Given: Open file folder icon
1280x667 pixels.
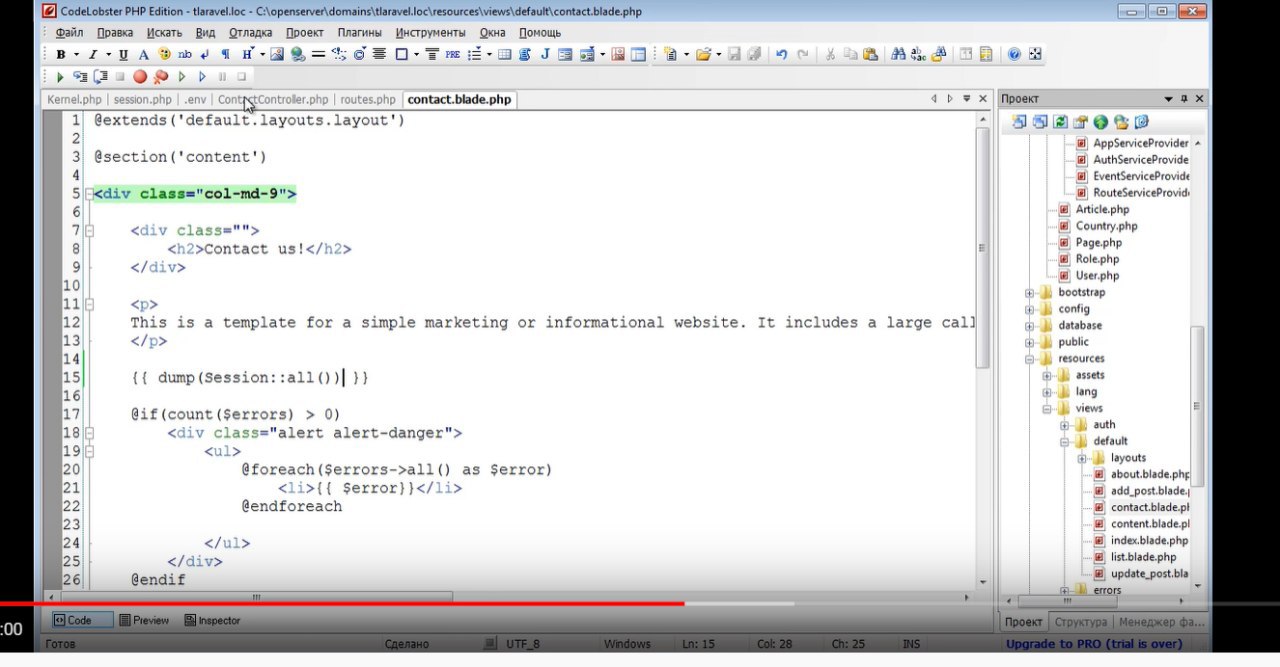Looking at the screenshot, I should pos(703,55).
